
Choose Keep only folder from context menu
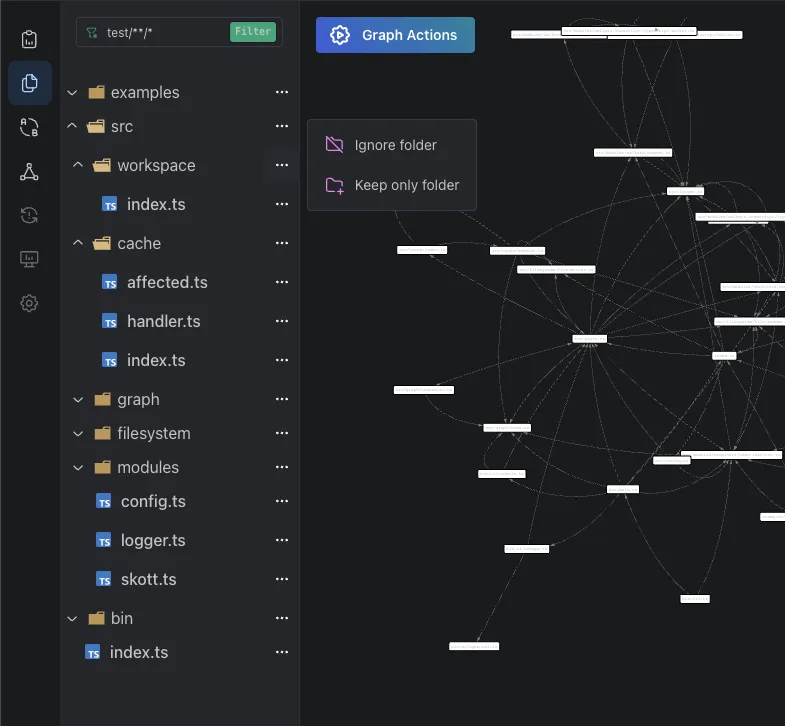point(391,185)
